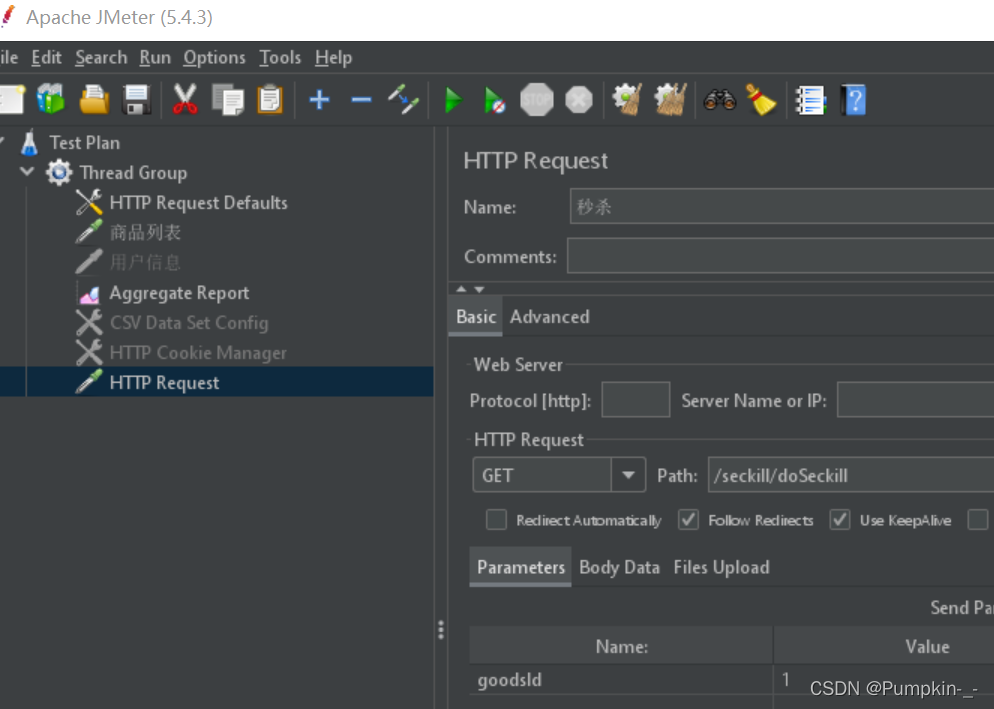This screenshot has height=709, width=994.
Task: Open Search with the binoculars icon
Action: (x=720, y=100)
